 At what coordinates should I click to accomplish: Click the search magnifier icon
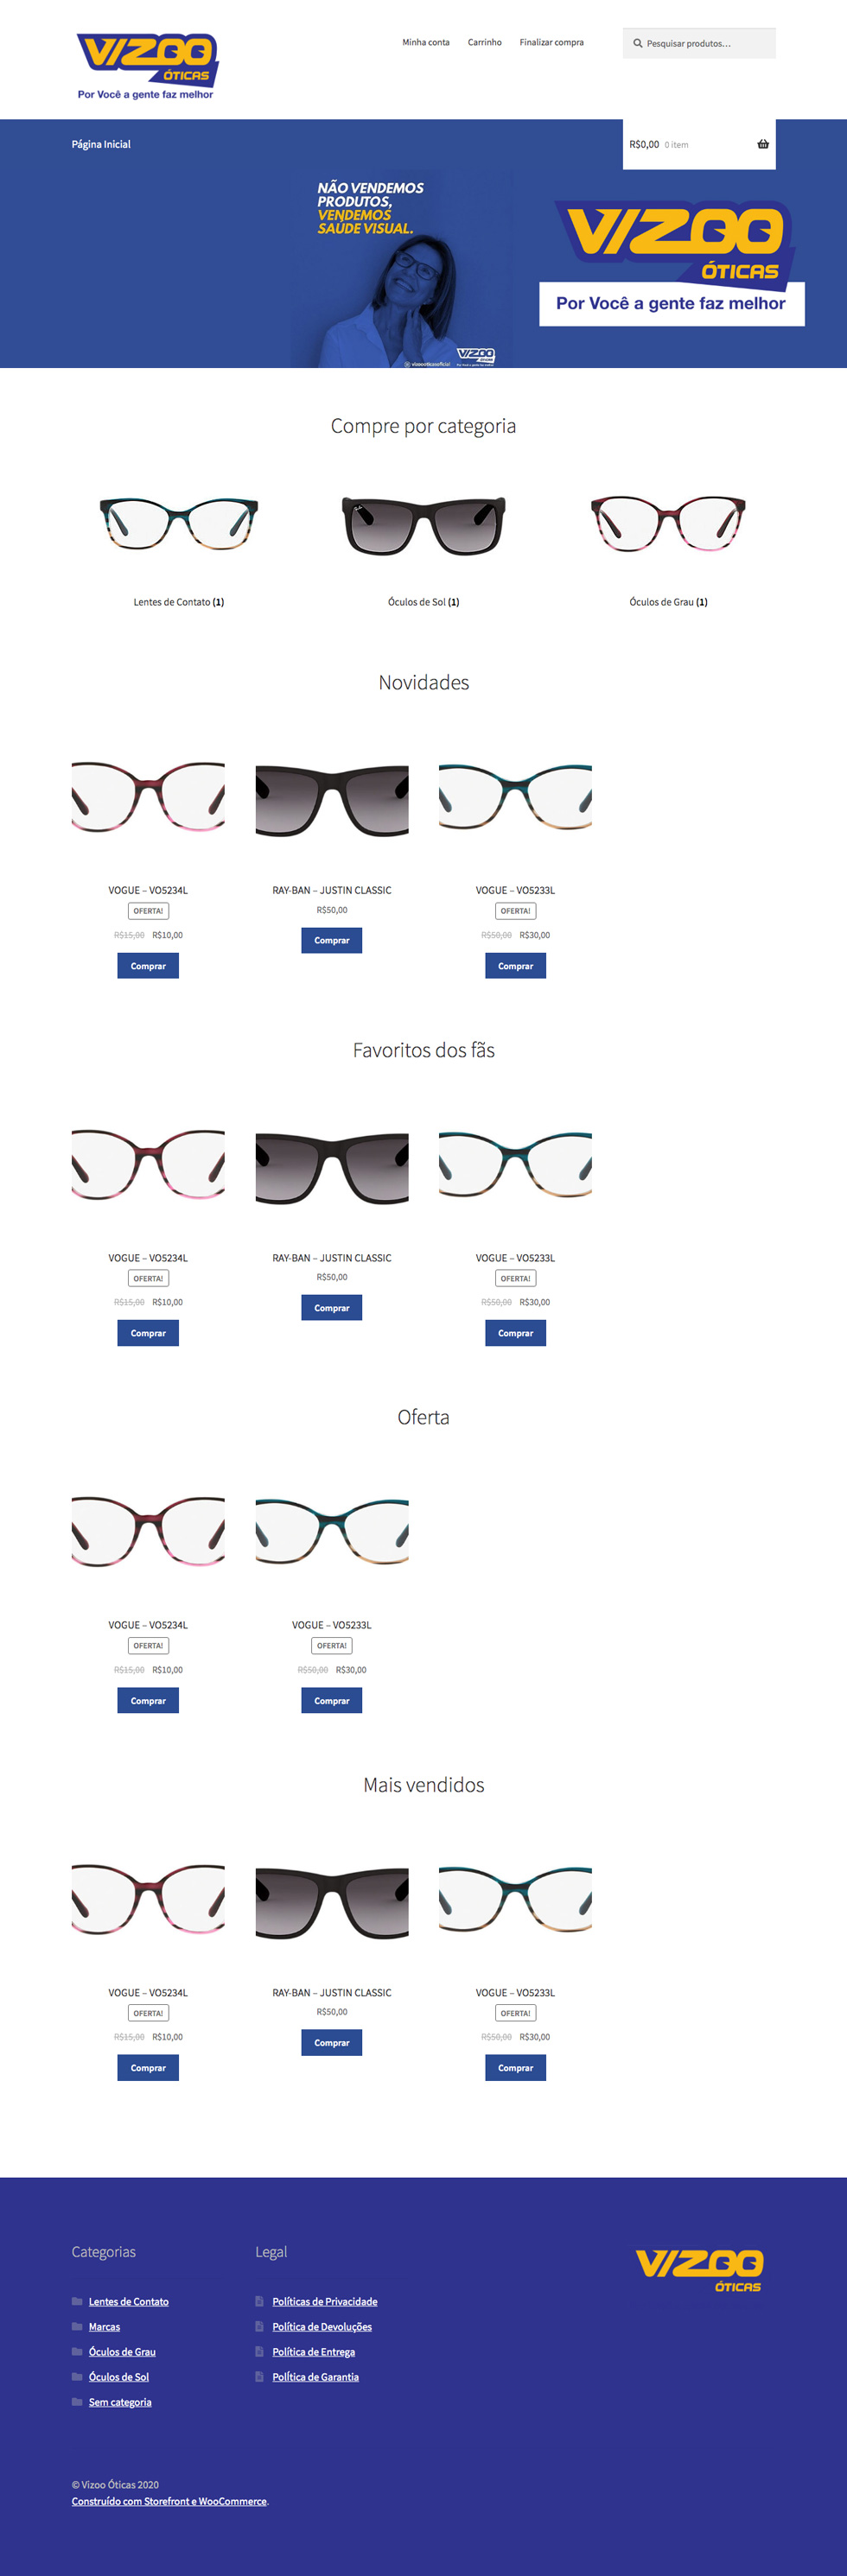637,43
